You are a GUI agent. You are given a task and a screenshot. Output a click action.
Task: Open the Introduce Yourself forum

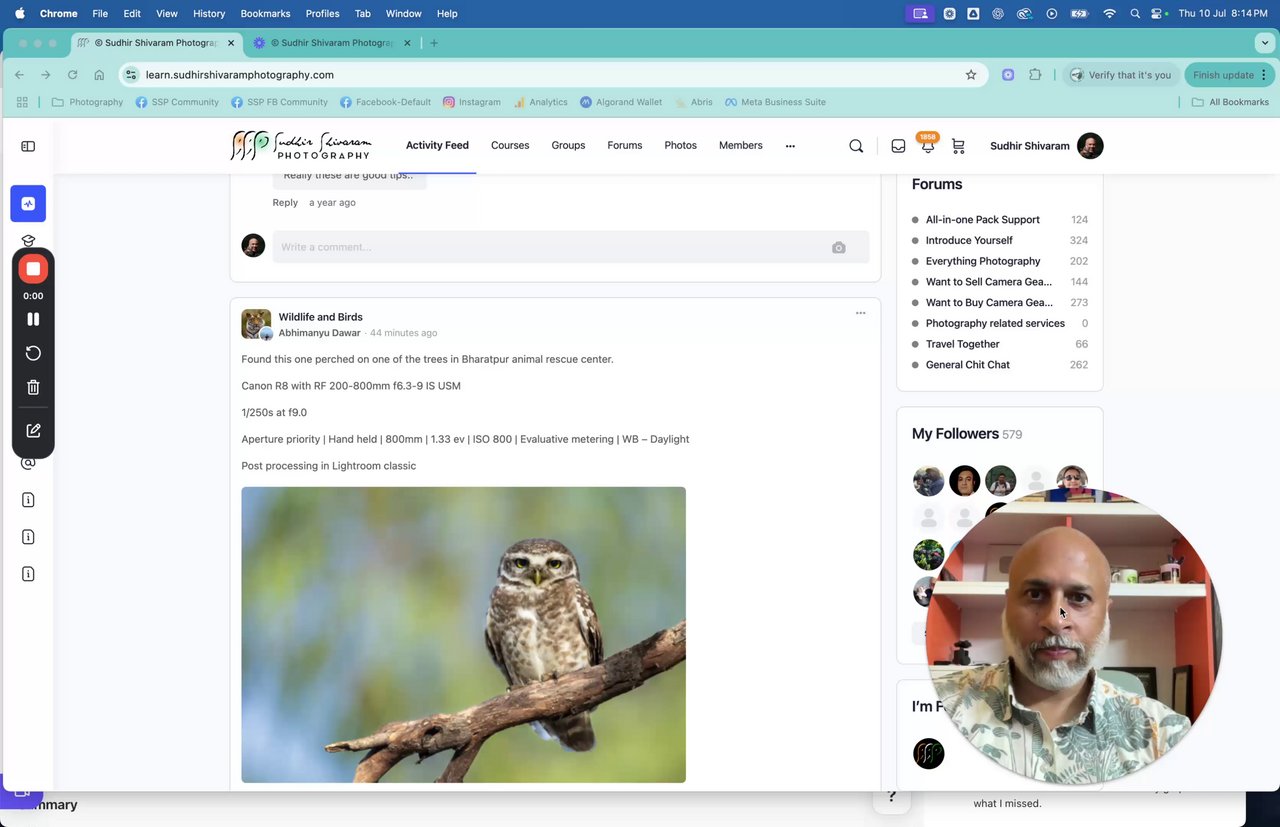pyautogui.click(x=969, y=241)
